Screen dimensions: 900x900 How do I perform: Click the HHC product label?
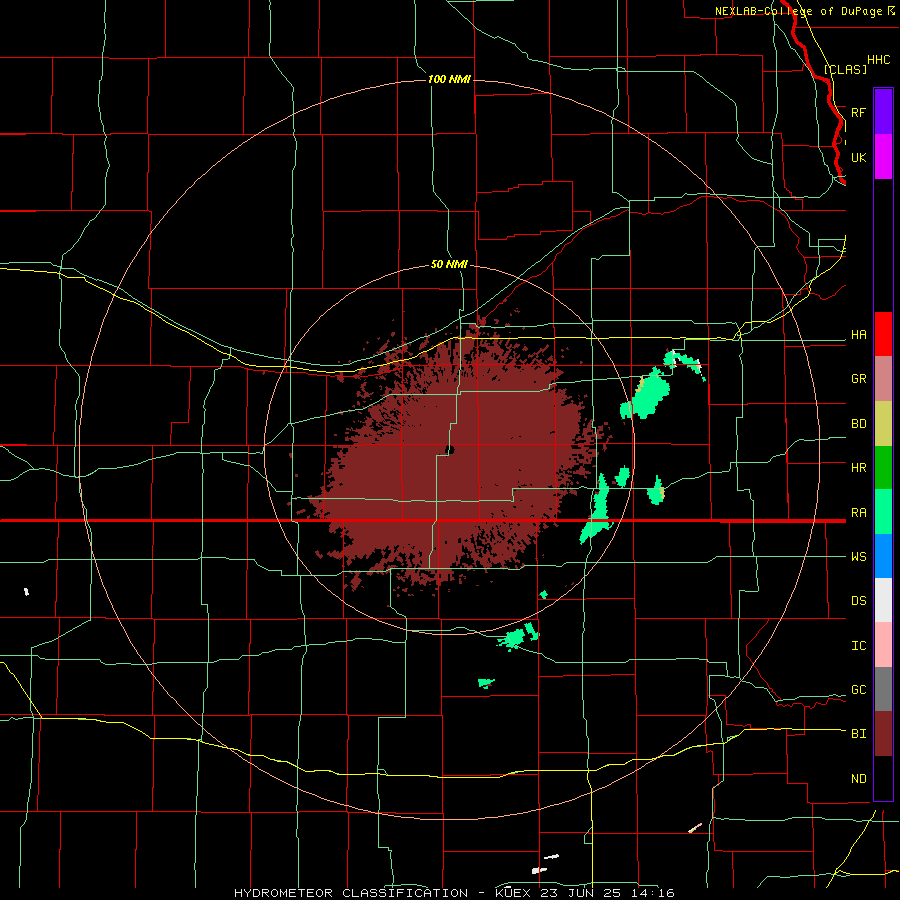point(878,60)
